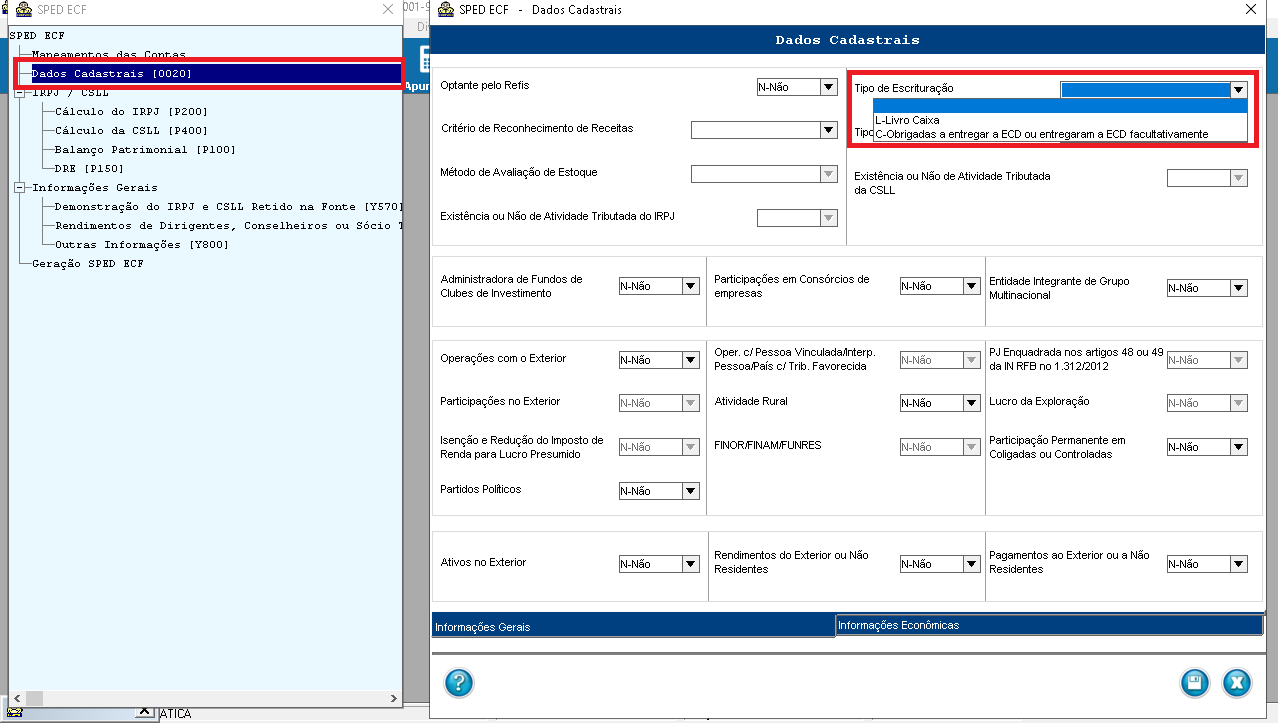
Task: Open Operações com o Exterior dropdown
Action: [x=690, y=360]
